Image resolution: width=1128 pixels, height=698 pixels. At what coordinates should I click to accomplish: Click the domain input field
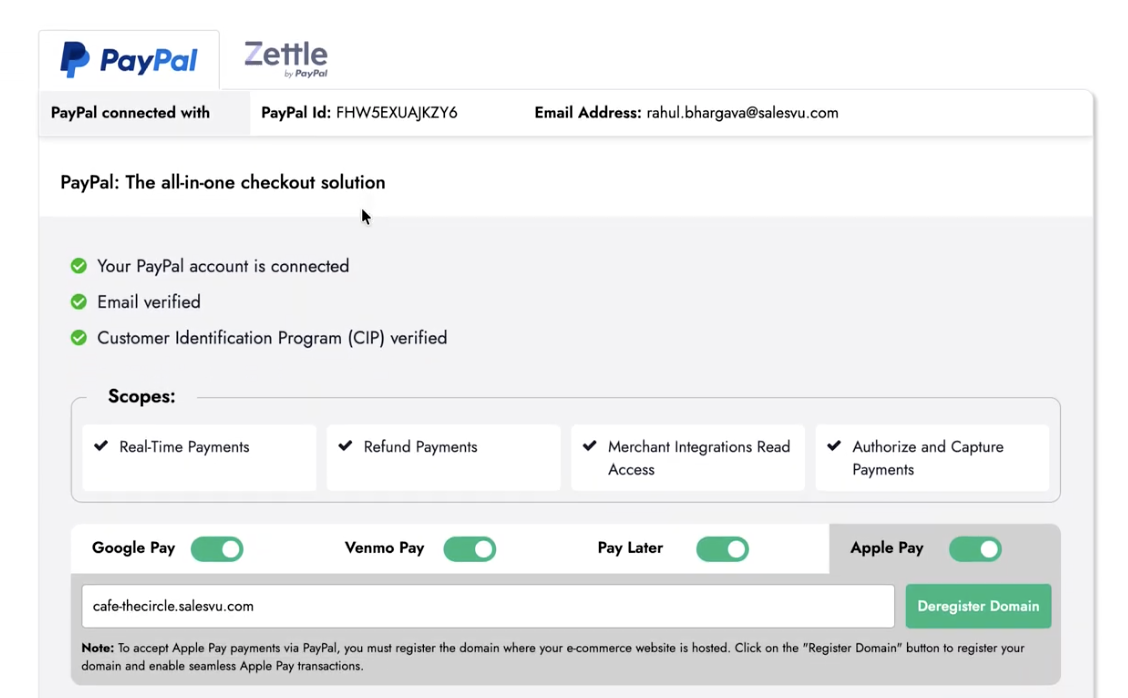487,606
